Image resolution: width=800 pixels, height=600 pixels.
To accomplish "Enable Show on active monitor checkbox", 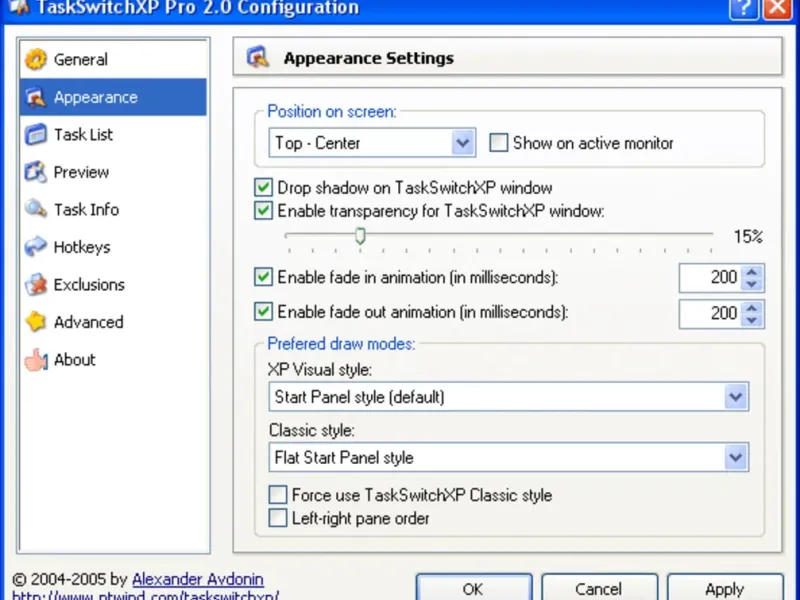I will [x=498, y=143].
